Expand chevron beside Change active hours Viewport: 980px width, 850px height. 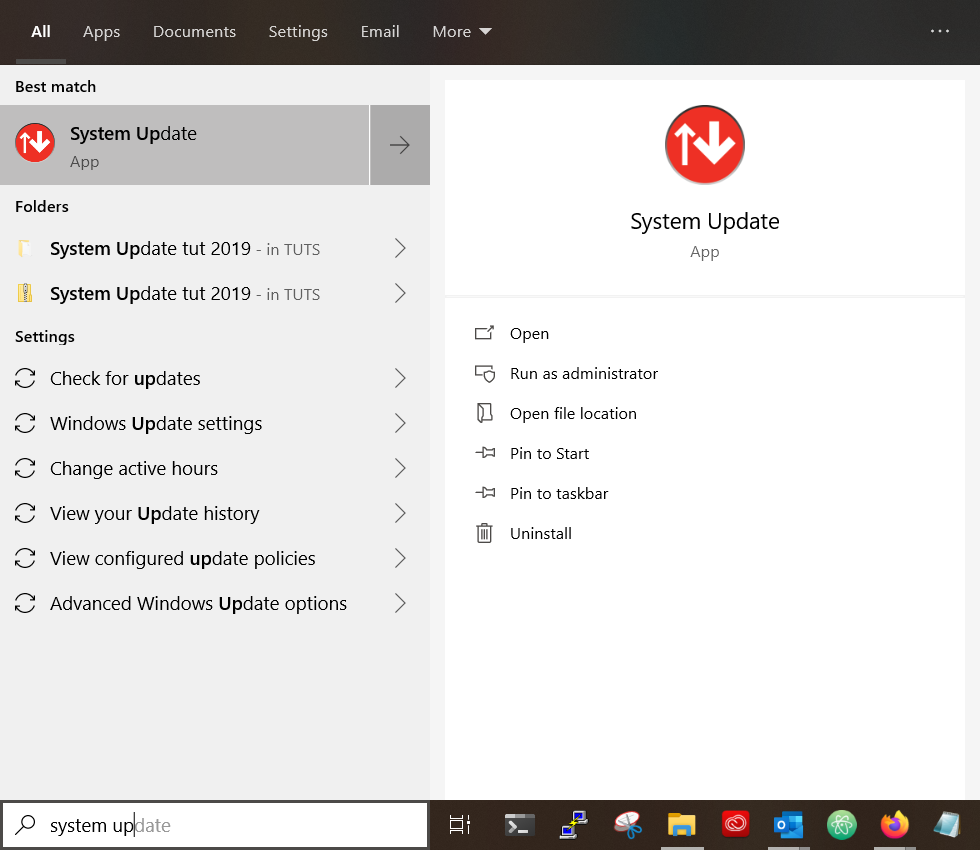click(x=401, y=469)
